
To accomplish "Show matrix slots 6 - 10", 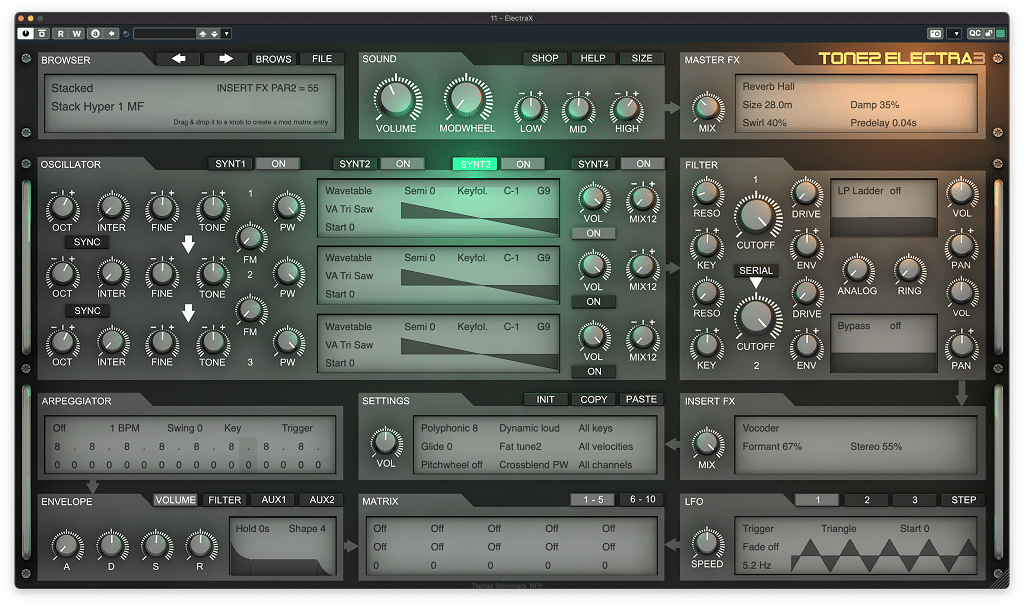I will pyautogui.click(x=643, y=500).
